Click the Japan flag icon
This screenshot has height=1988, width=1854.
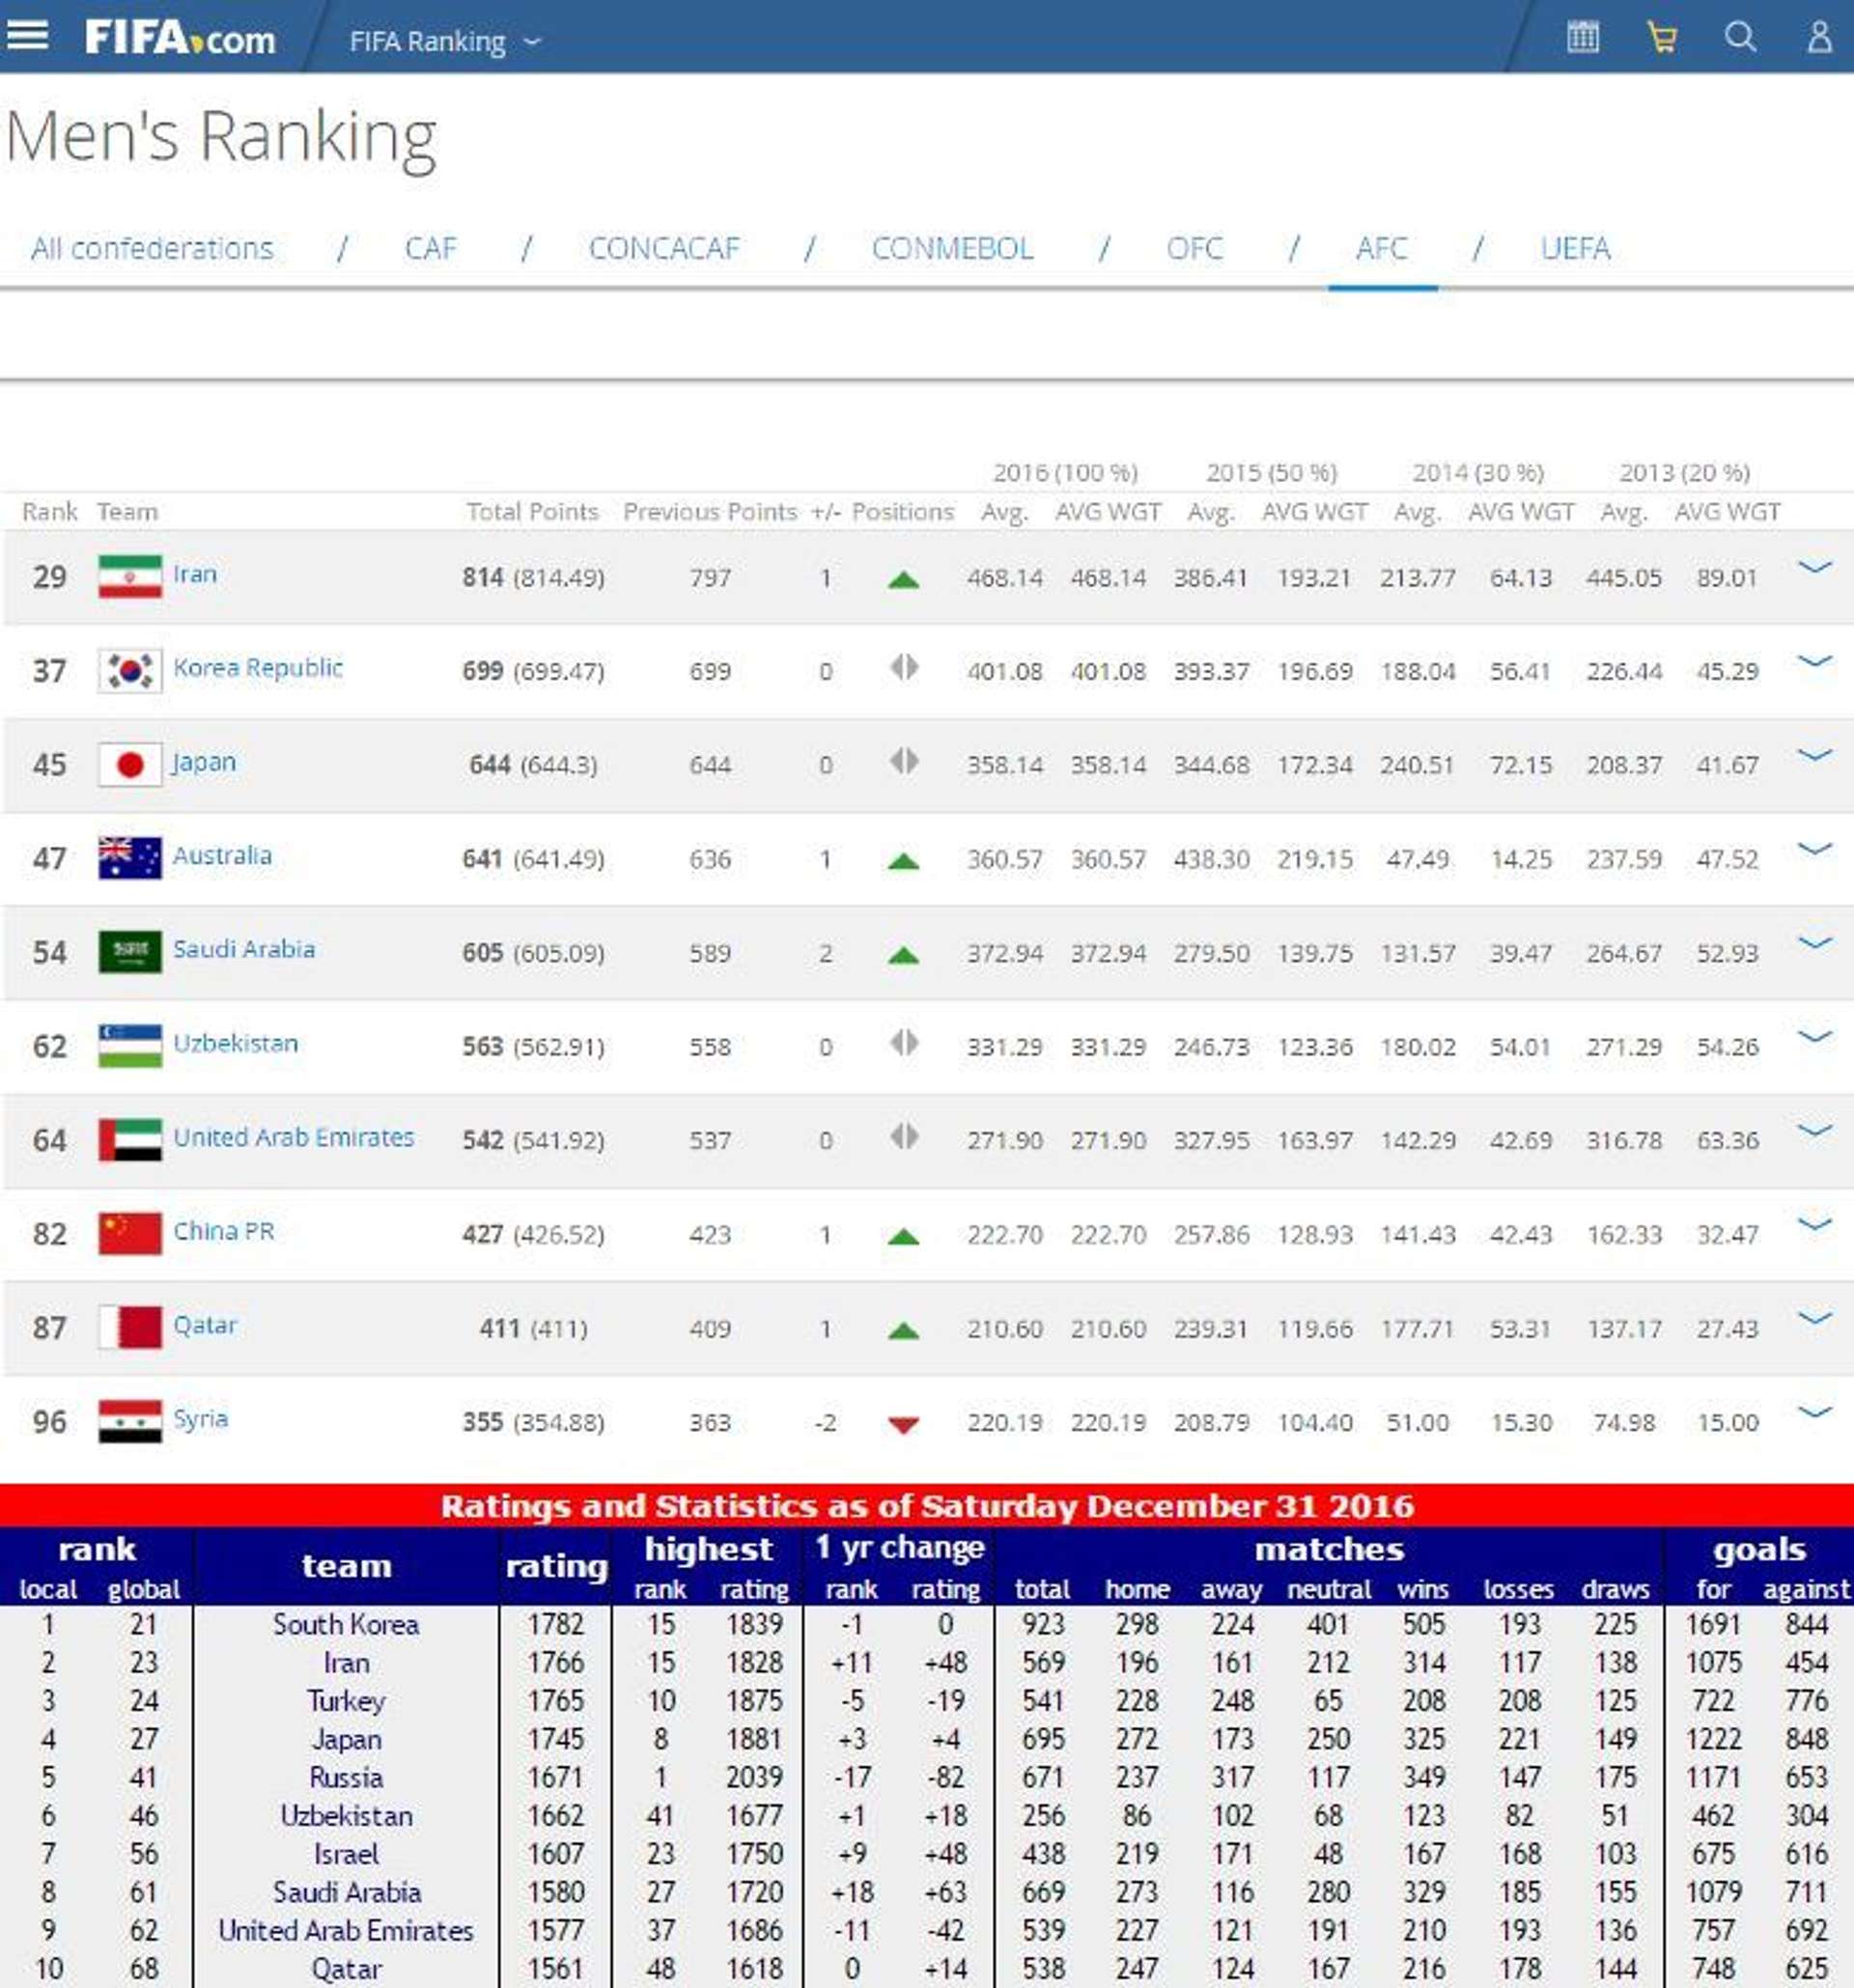coord(130,764)
